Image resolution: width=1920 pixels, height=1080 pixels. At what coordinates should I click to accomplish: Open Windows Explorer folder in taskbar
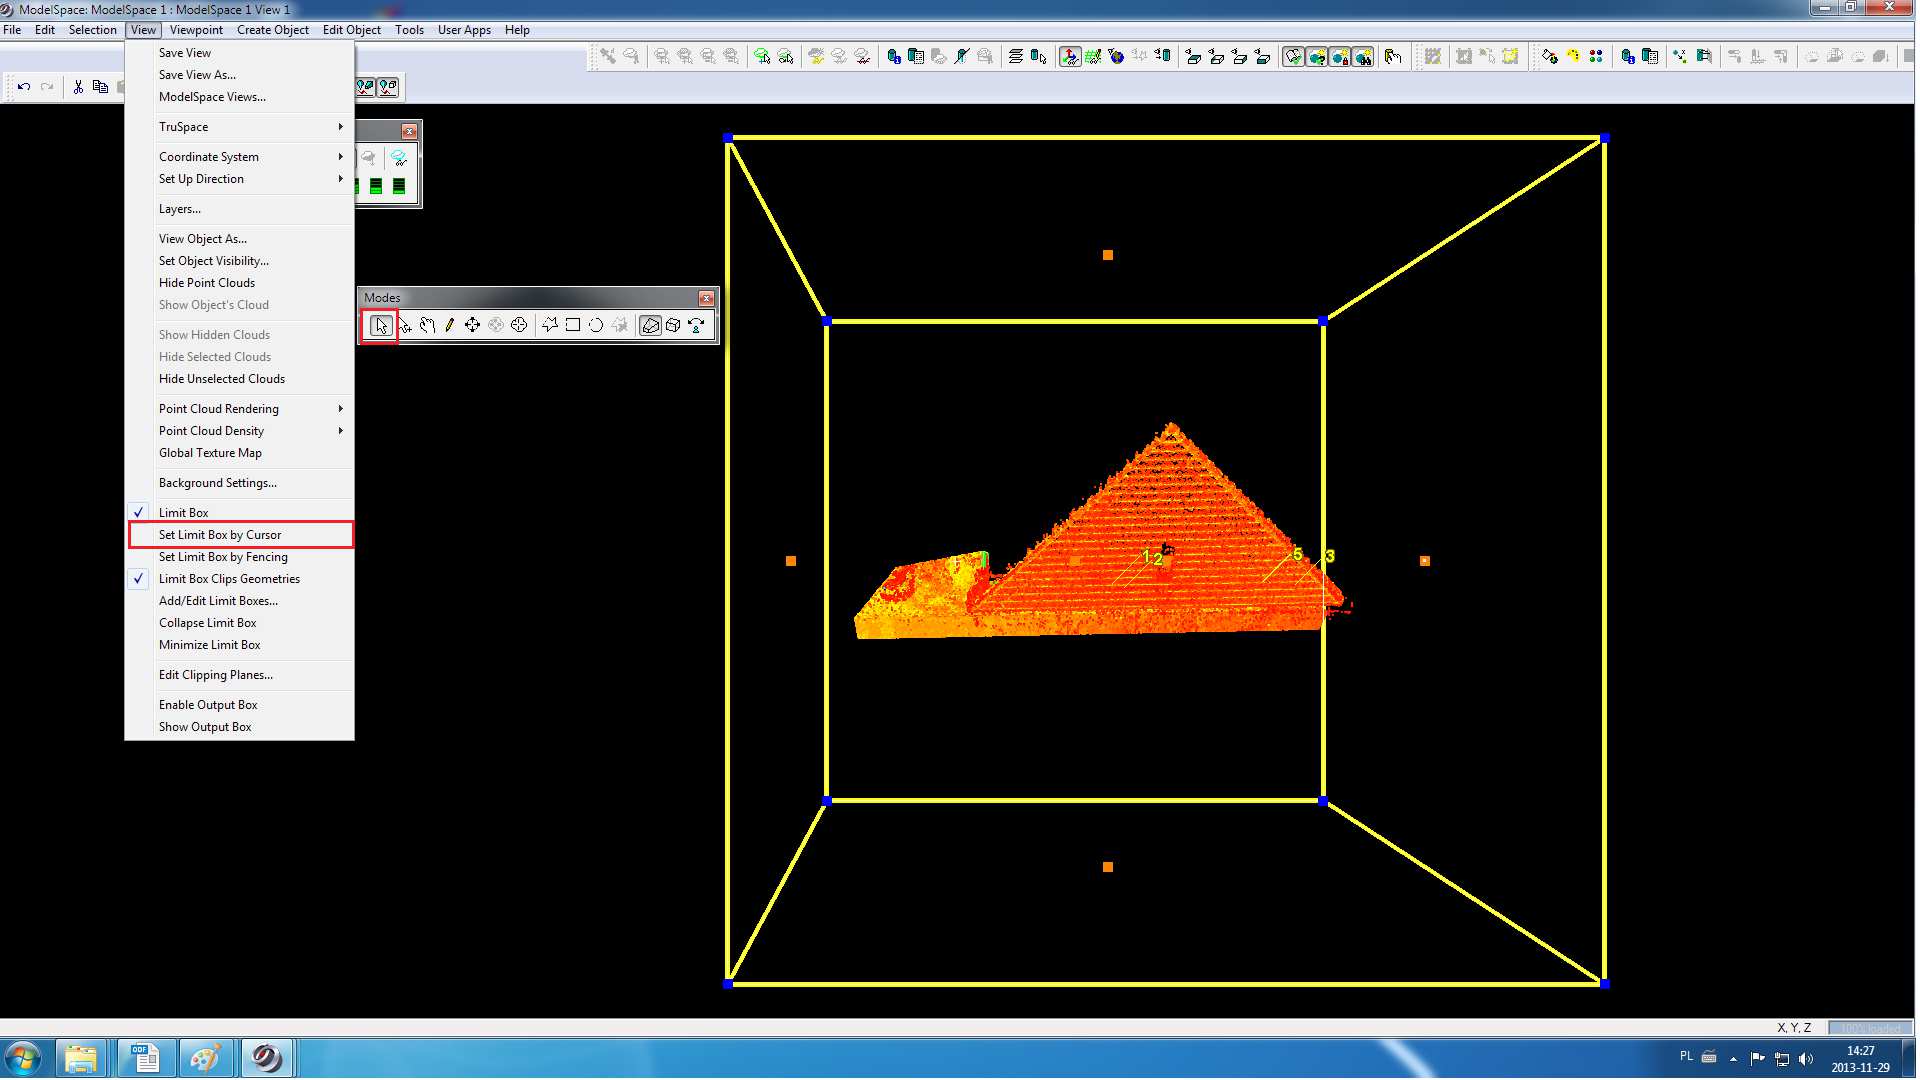pyautogui.click(x=81, y=1058)
